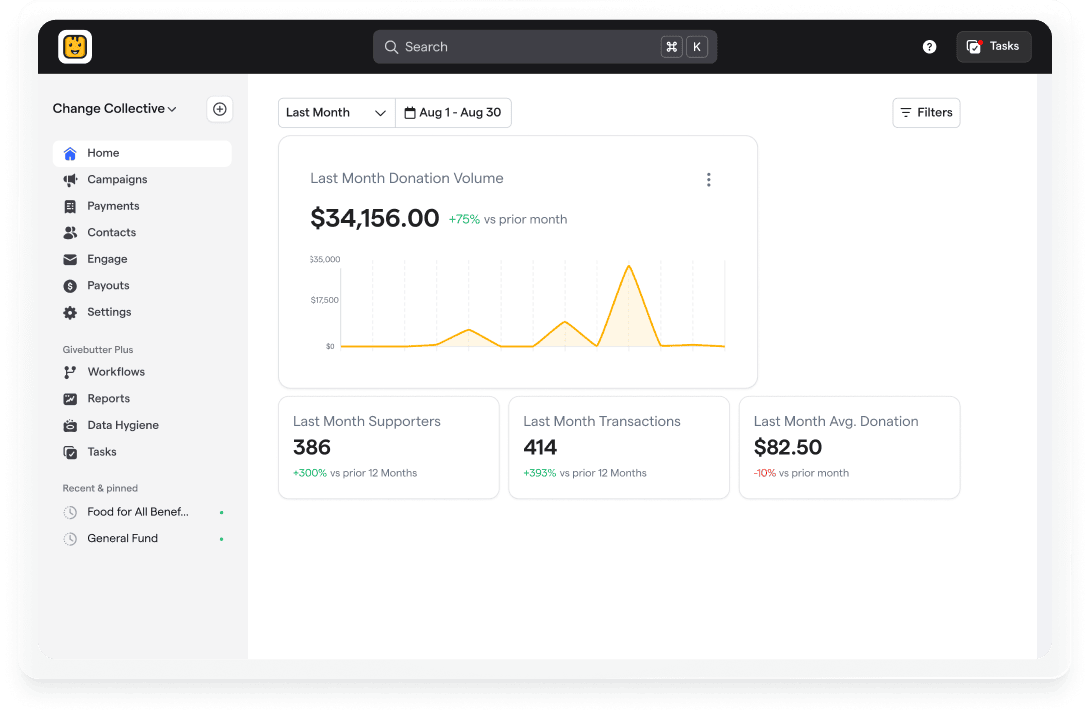This screenshot has height=715, width=1090.
Task: Navigate to Engage in the sidebar
Action: (107, 259)
